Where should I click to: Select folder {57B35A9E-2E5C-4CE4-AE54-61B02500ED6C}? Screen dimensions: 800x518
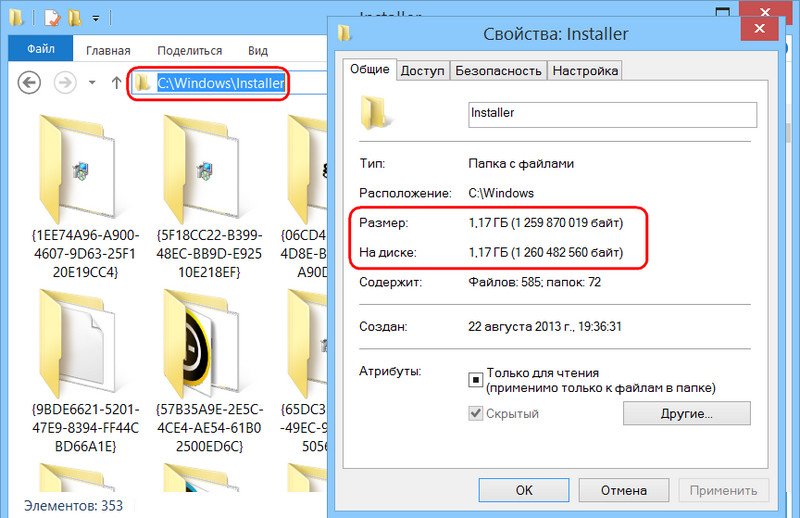pyautogui.click(x=209, y=371)
